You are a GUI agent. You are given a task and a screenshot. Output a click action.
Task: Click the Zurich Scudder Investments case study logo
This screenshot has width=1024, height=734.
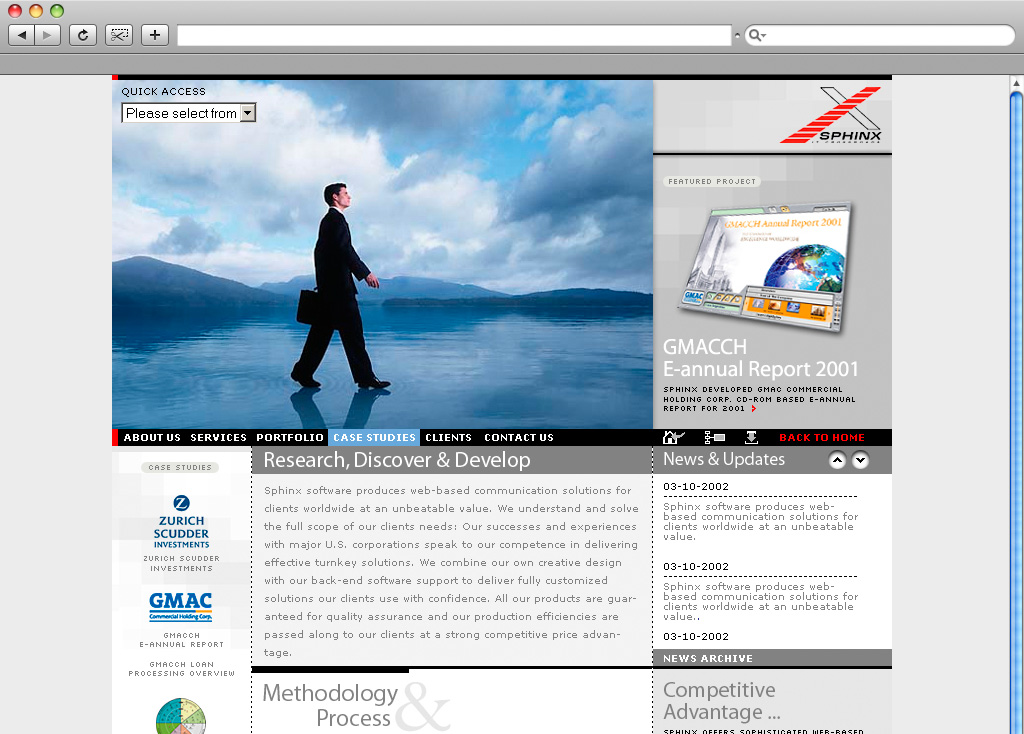tap(181, 521)
